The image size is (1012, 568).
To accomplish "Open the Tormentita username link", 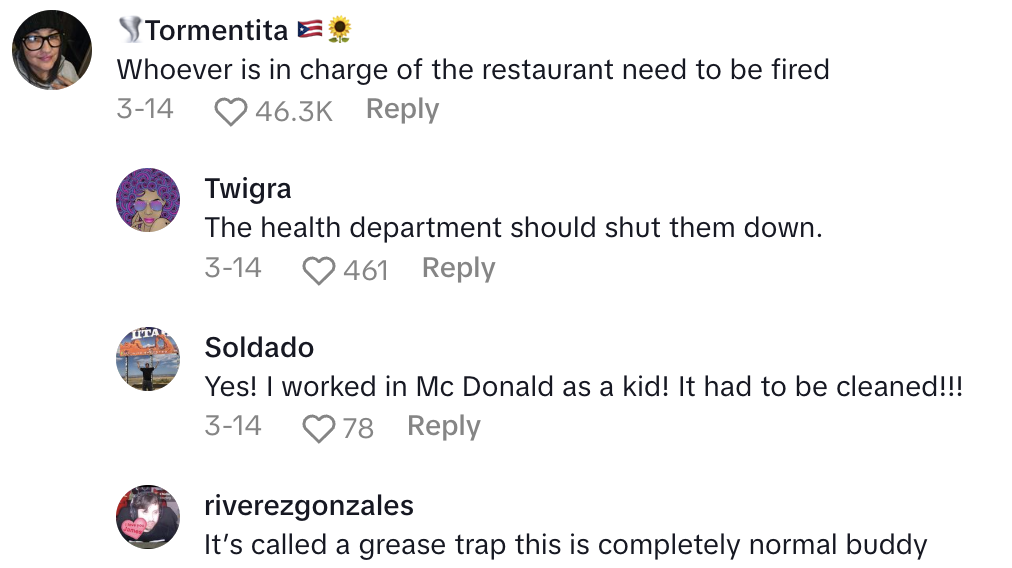I will coord(216,31).
